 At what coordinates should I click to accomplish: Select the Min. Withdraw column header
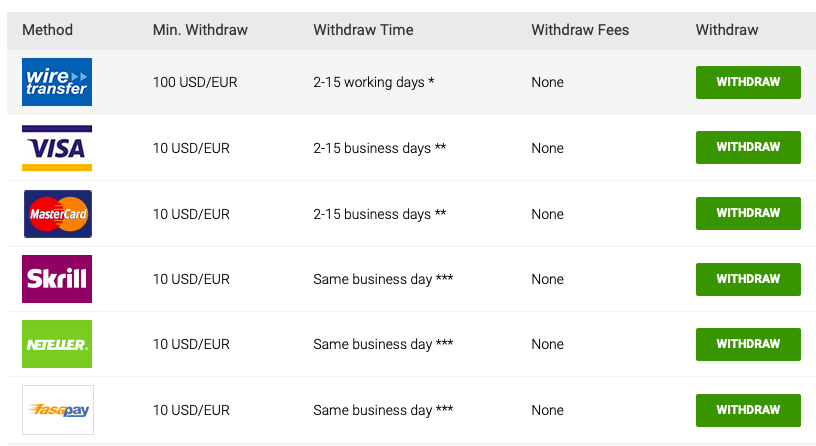click(200, 30)
